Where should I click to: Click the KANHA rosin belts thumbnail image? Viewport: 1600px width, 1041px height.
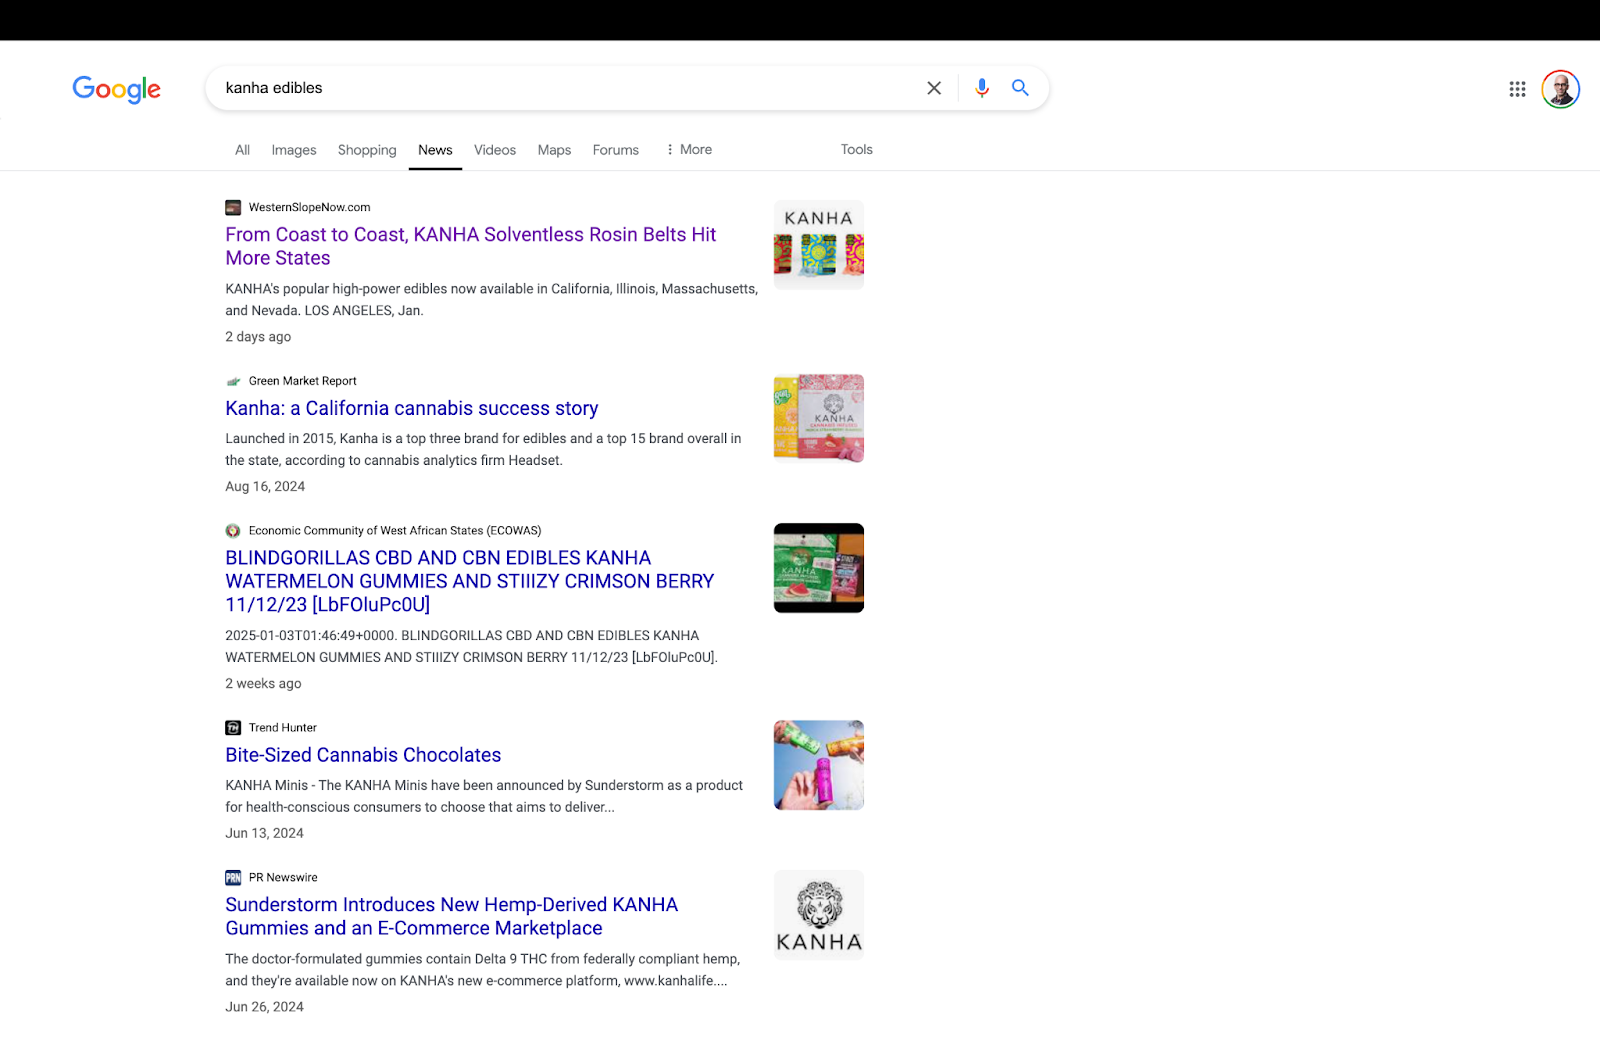[819, 245]
